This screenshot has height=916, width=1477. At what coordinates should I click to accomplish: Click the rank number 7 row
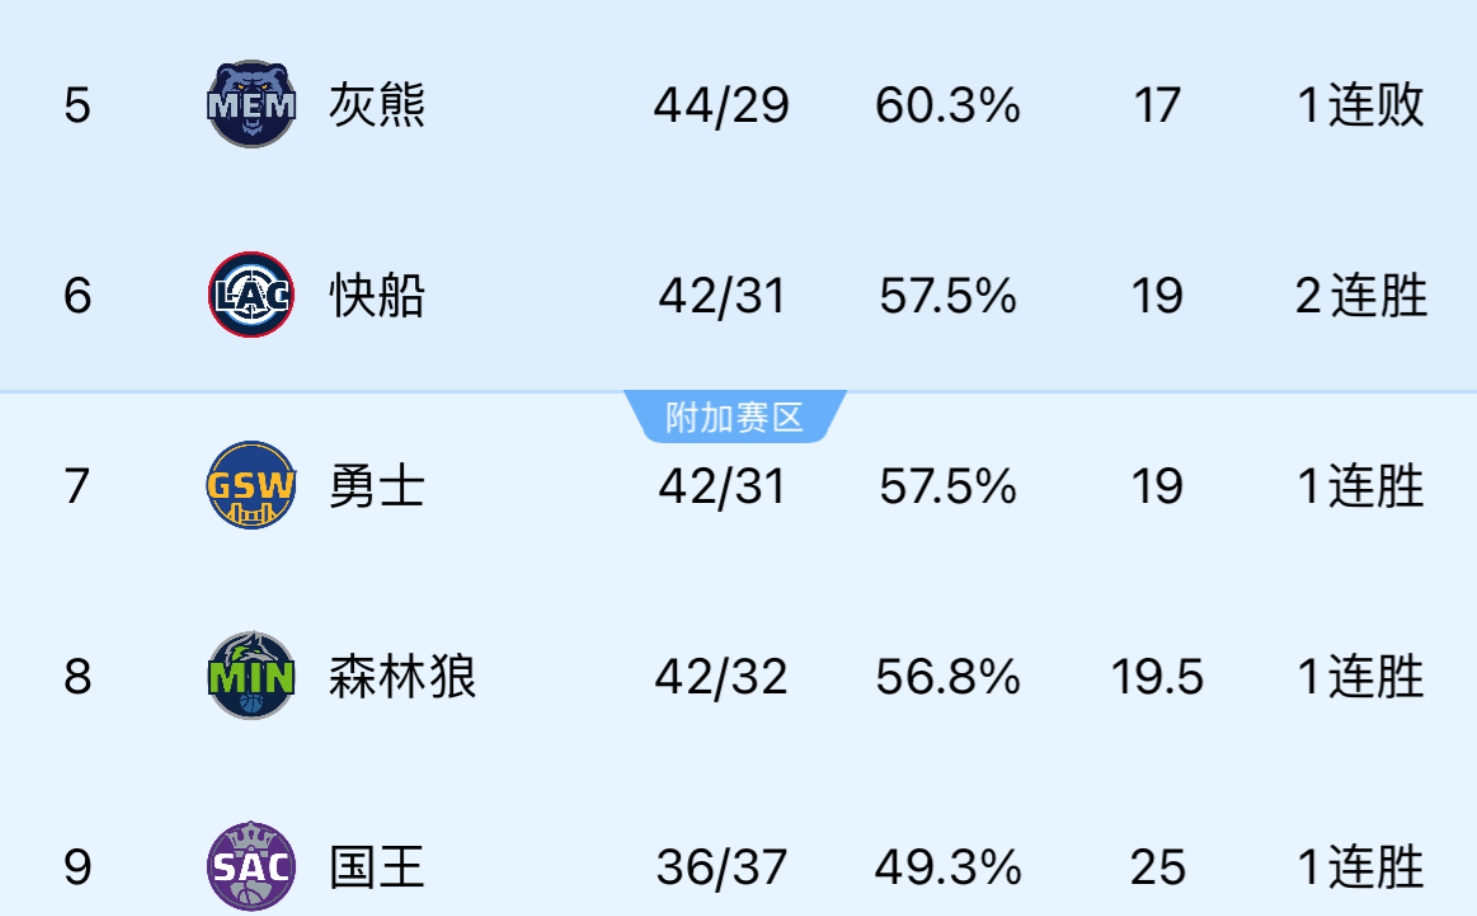tap(77, 487)
